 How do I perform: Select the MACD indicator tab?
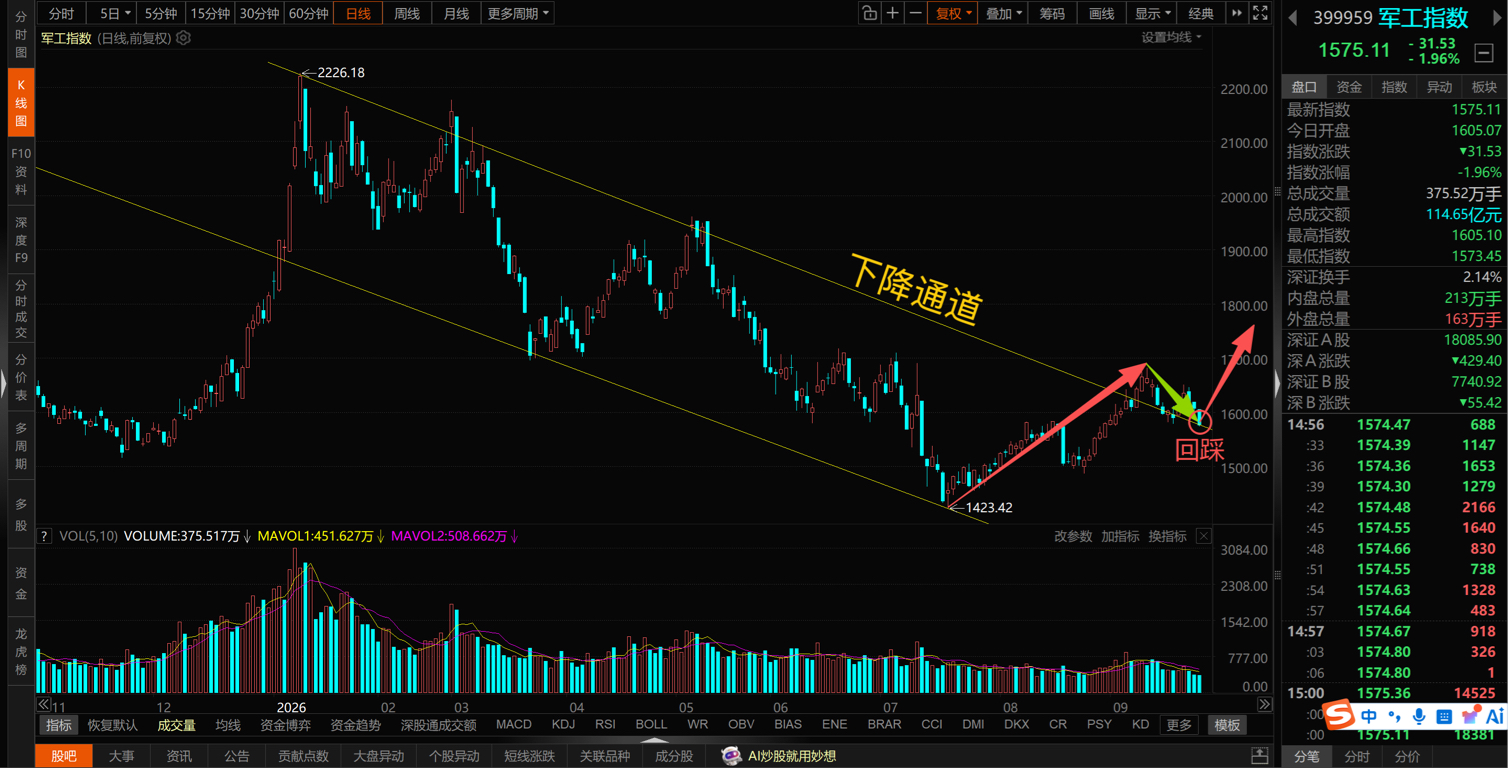point(514,724)
